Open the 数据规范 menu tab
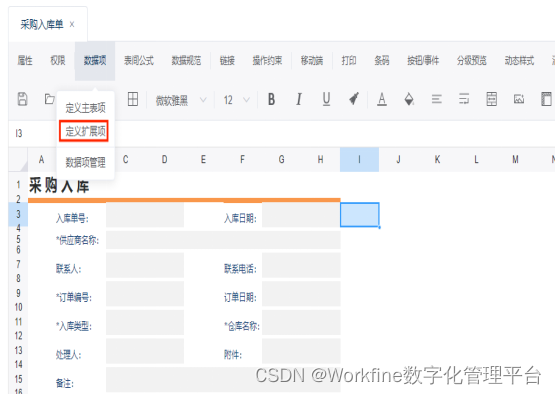This screenshot has width=556, height=394. tap(186, 61)
